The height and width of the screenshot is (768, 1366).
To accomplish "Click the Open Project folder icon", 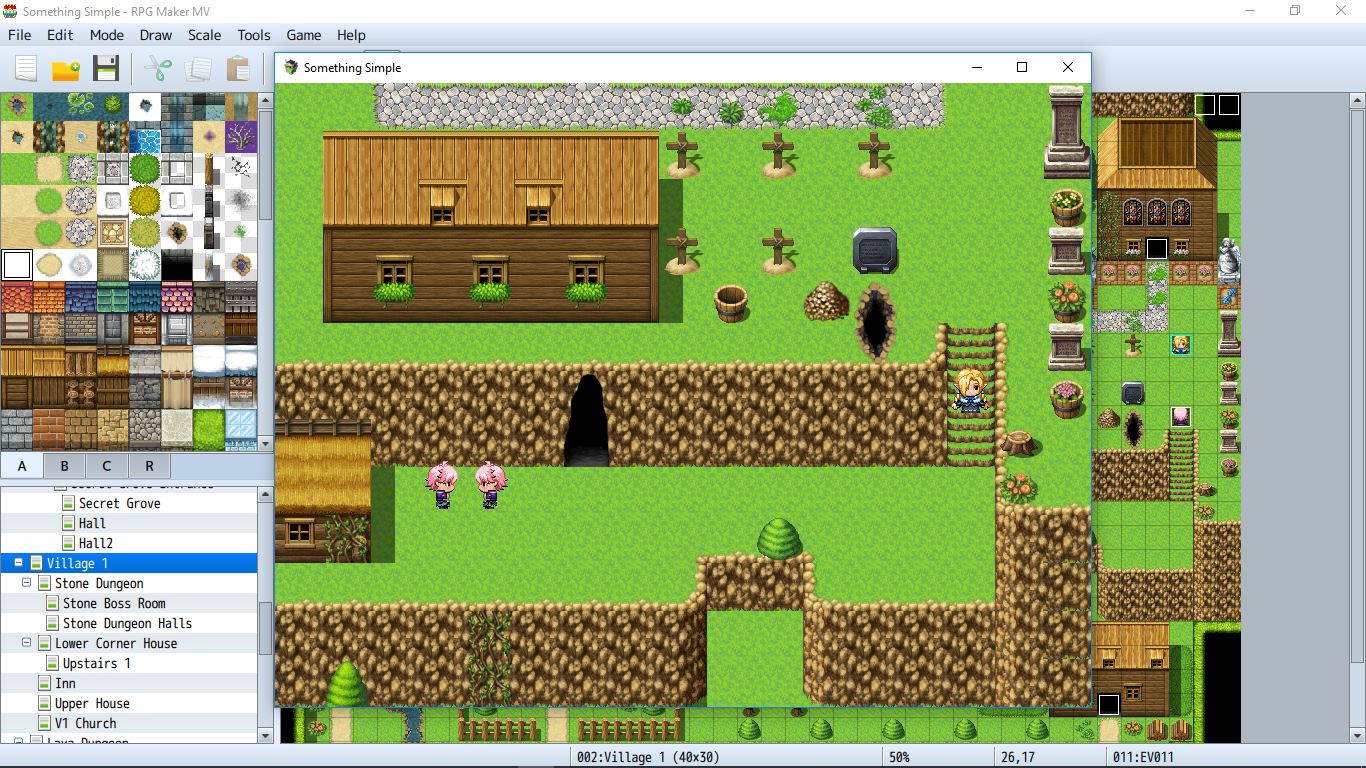I will 66,69.
